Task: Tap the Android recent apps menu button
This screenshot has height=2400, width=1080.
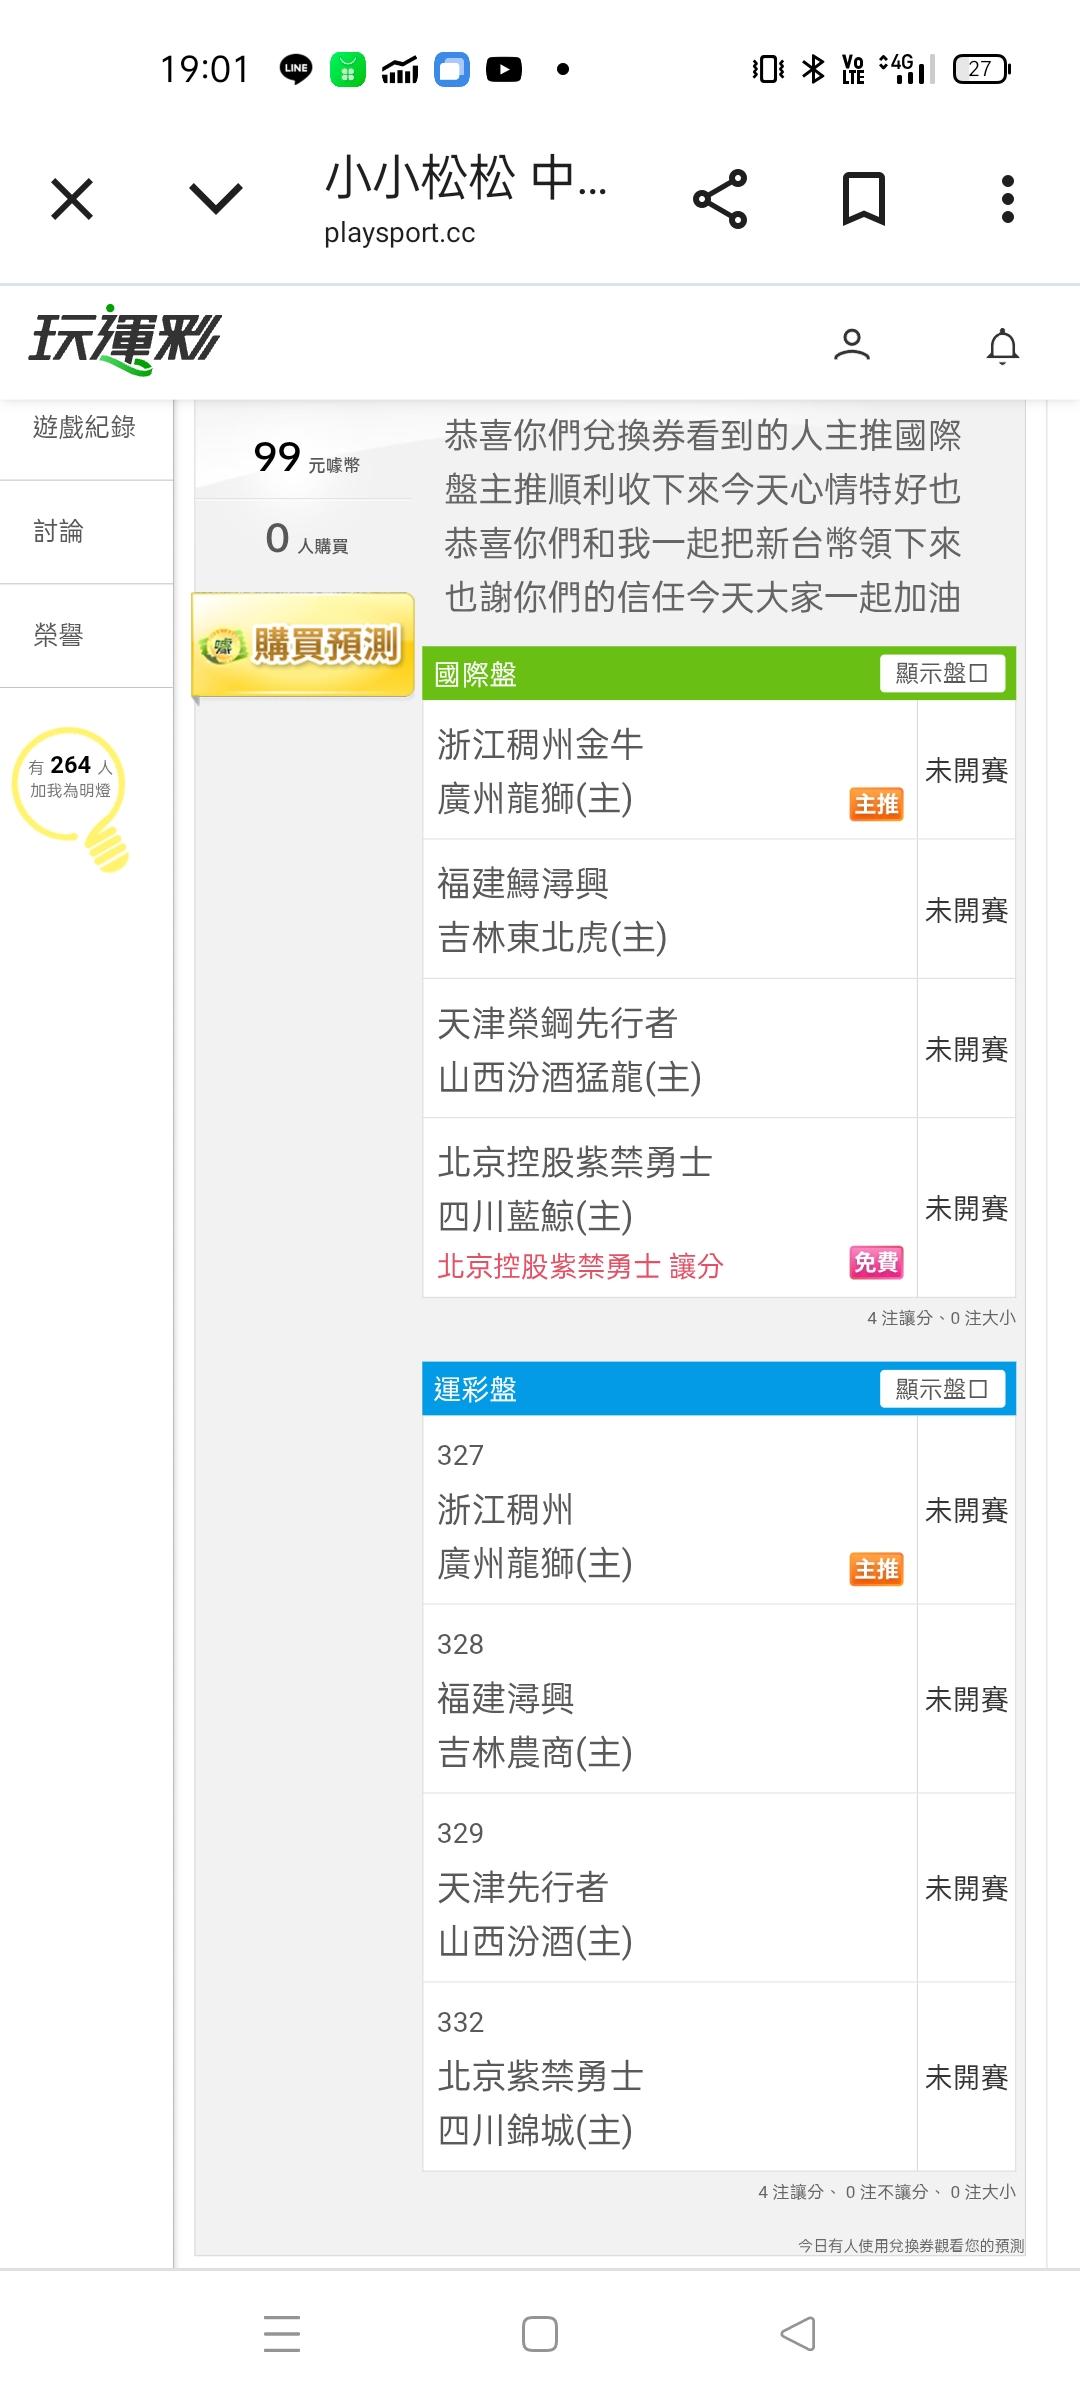Action: click(x=282, y=2334)
